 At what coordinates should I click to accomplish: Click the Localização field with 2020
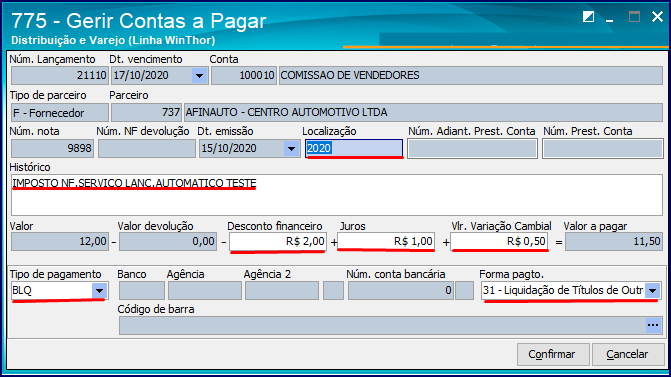354,148
